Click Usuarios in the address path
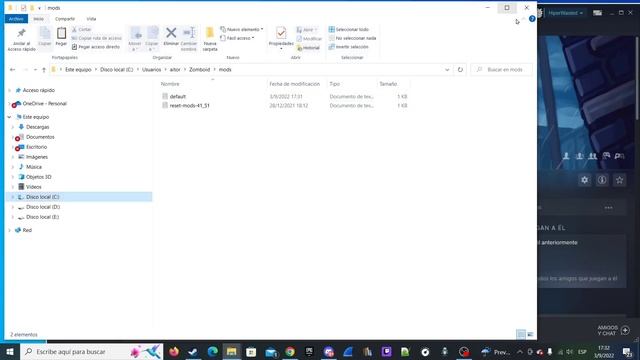 [151, 70]
